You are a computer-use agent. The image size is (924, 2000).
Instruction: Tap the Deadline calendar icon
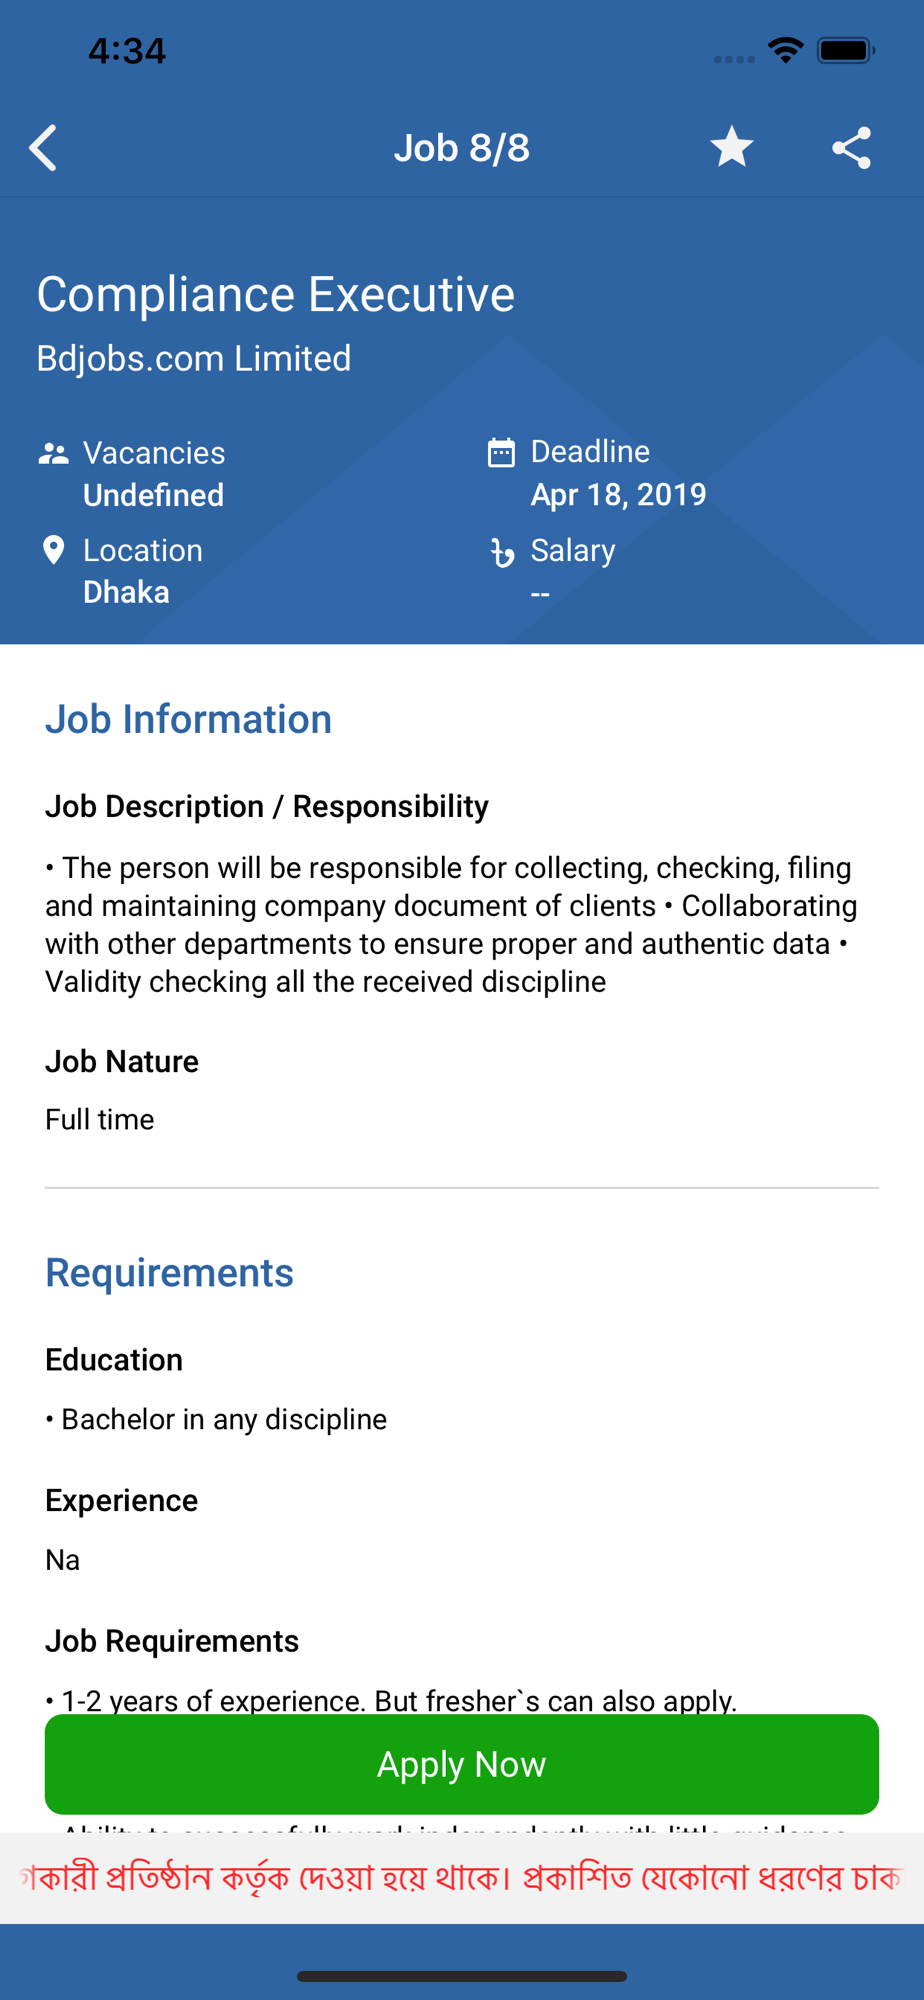(x=501, y=453)
